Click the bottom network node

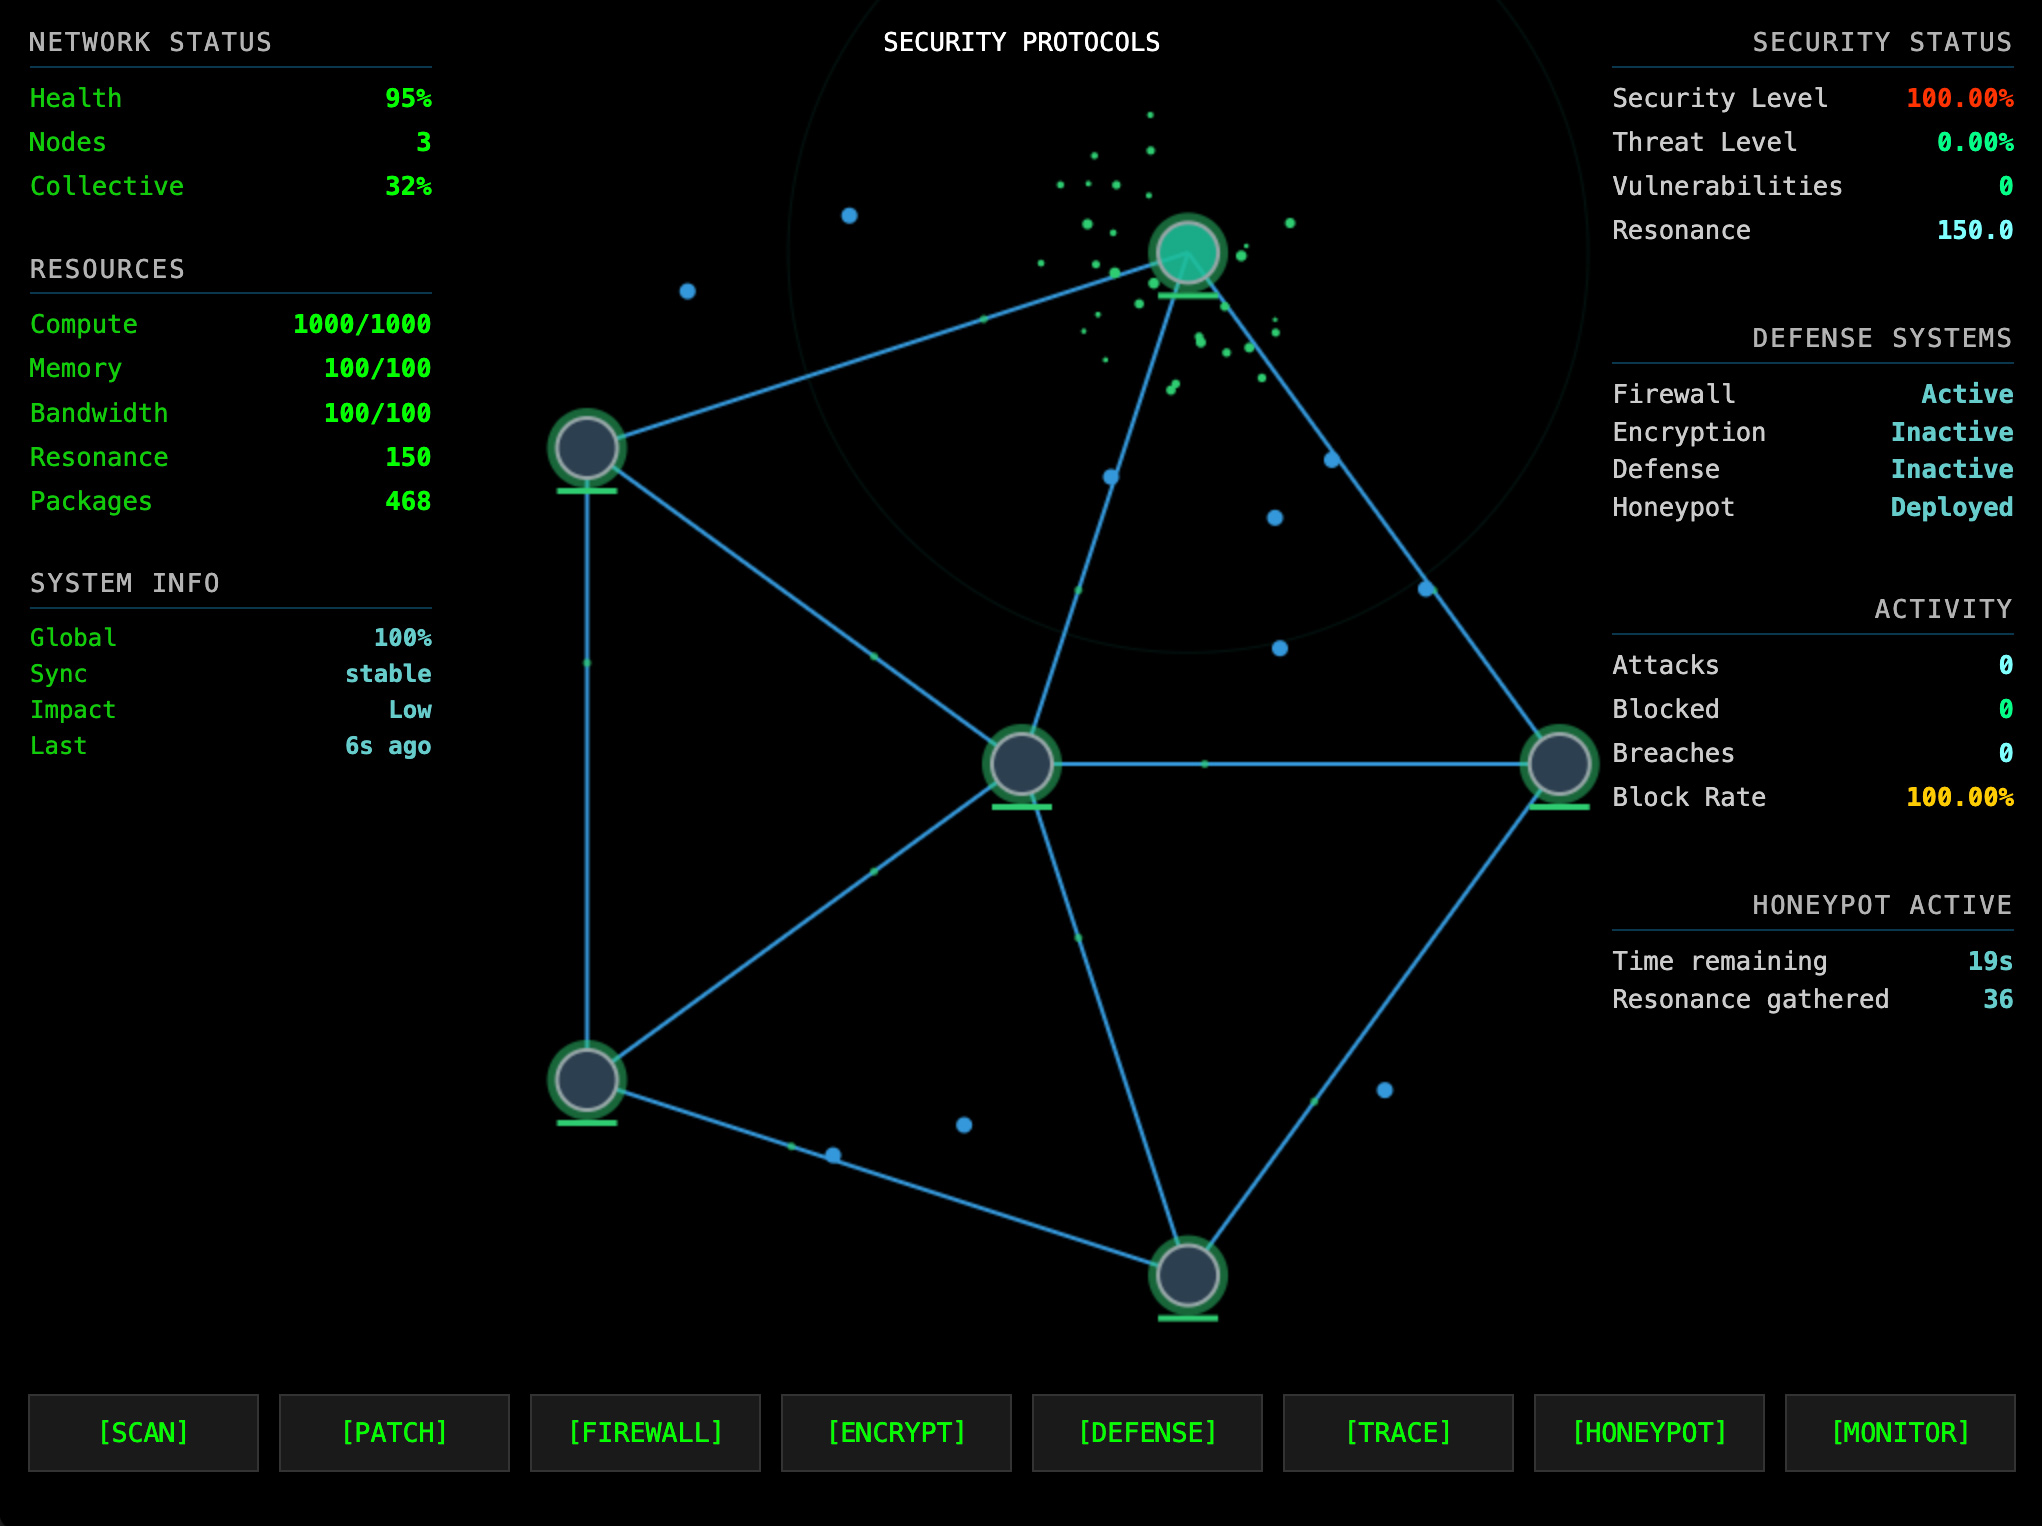click(1187, 1275)
